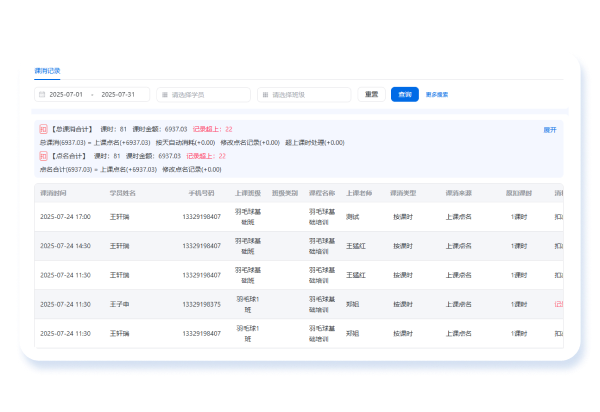Click 记录超上: 22 in 总课消合计 line

212,129
